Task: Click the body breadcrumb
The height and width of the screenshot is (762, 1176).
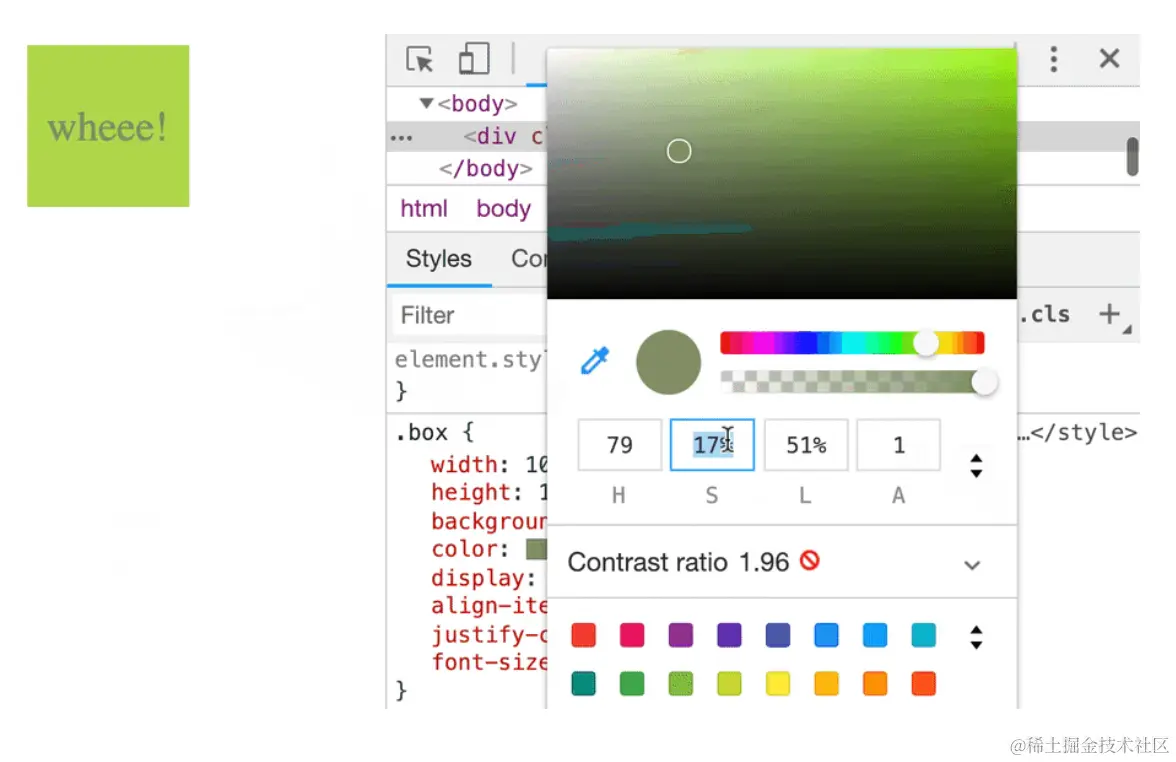Action: [x=503, y=208]
